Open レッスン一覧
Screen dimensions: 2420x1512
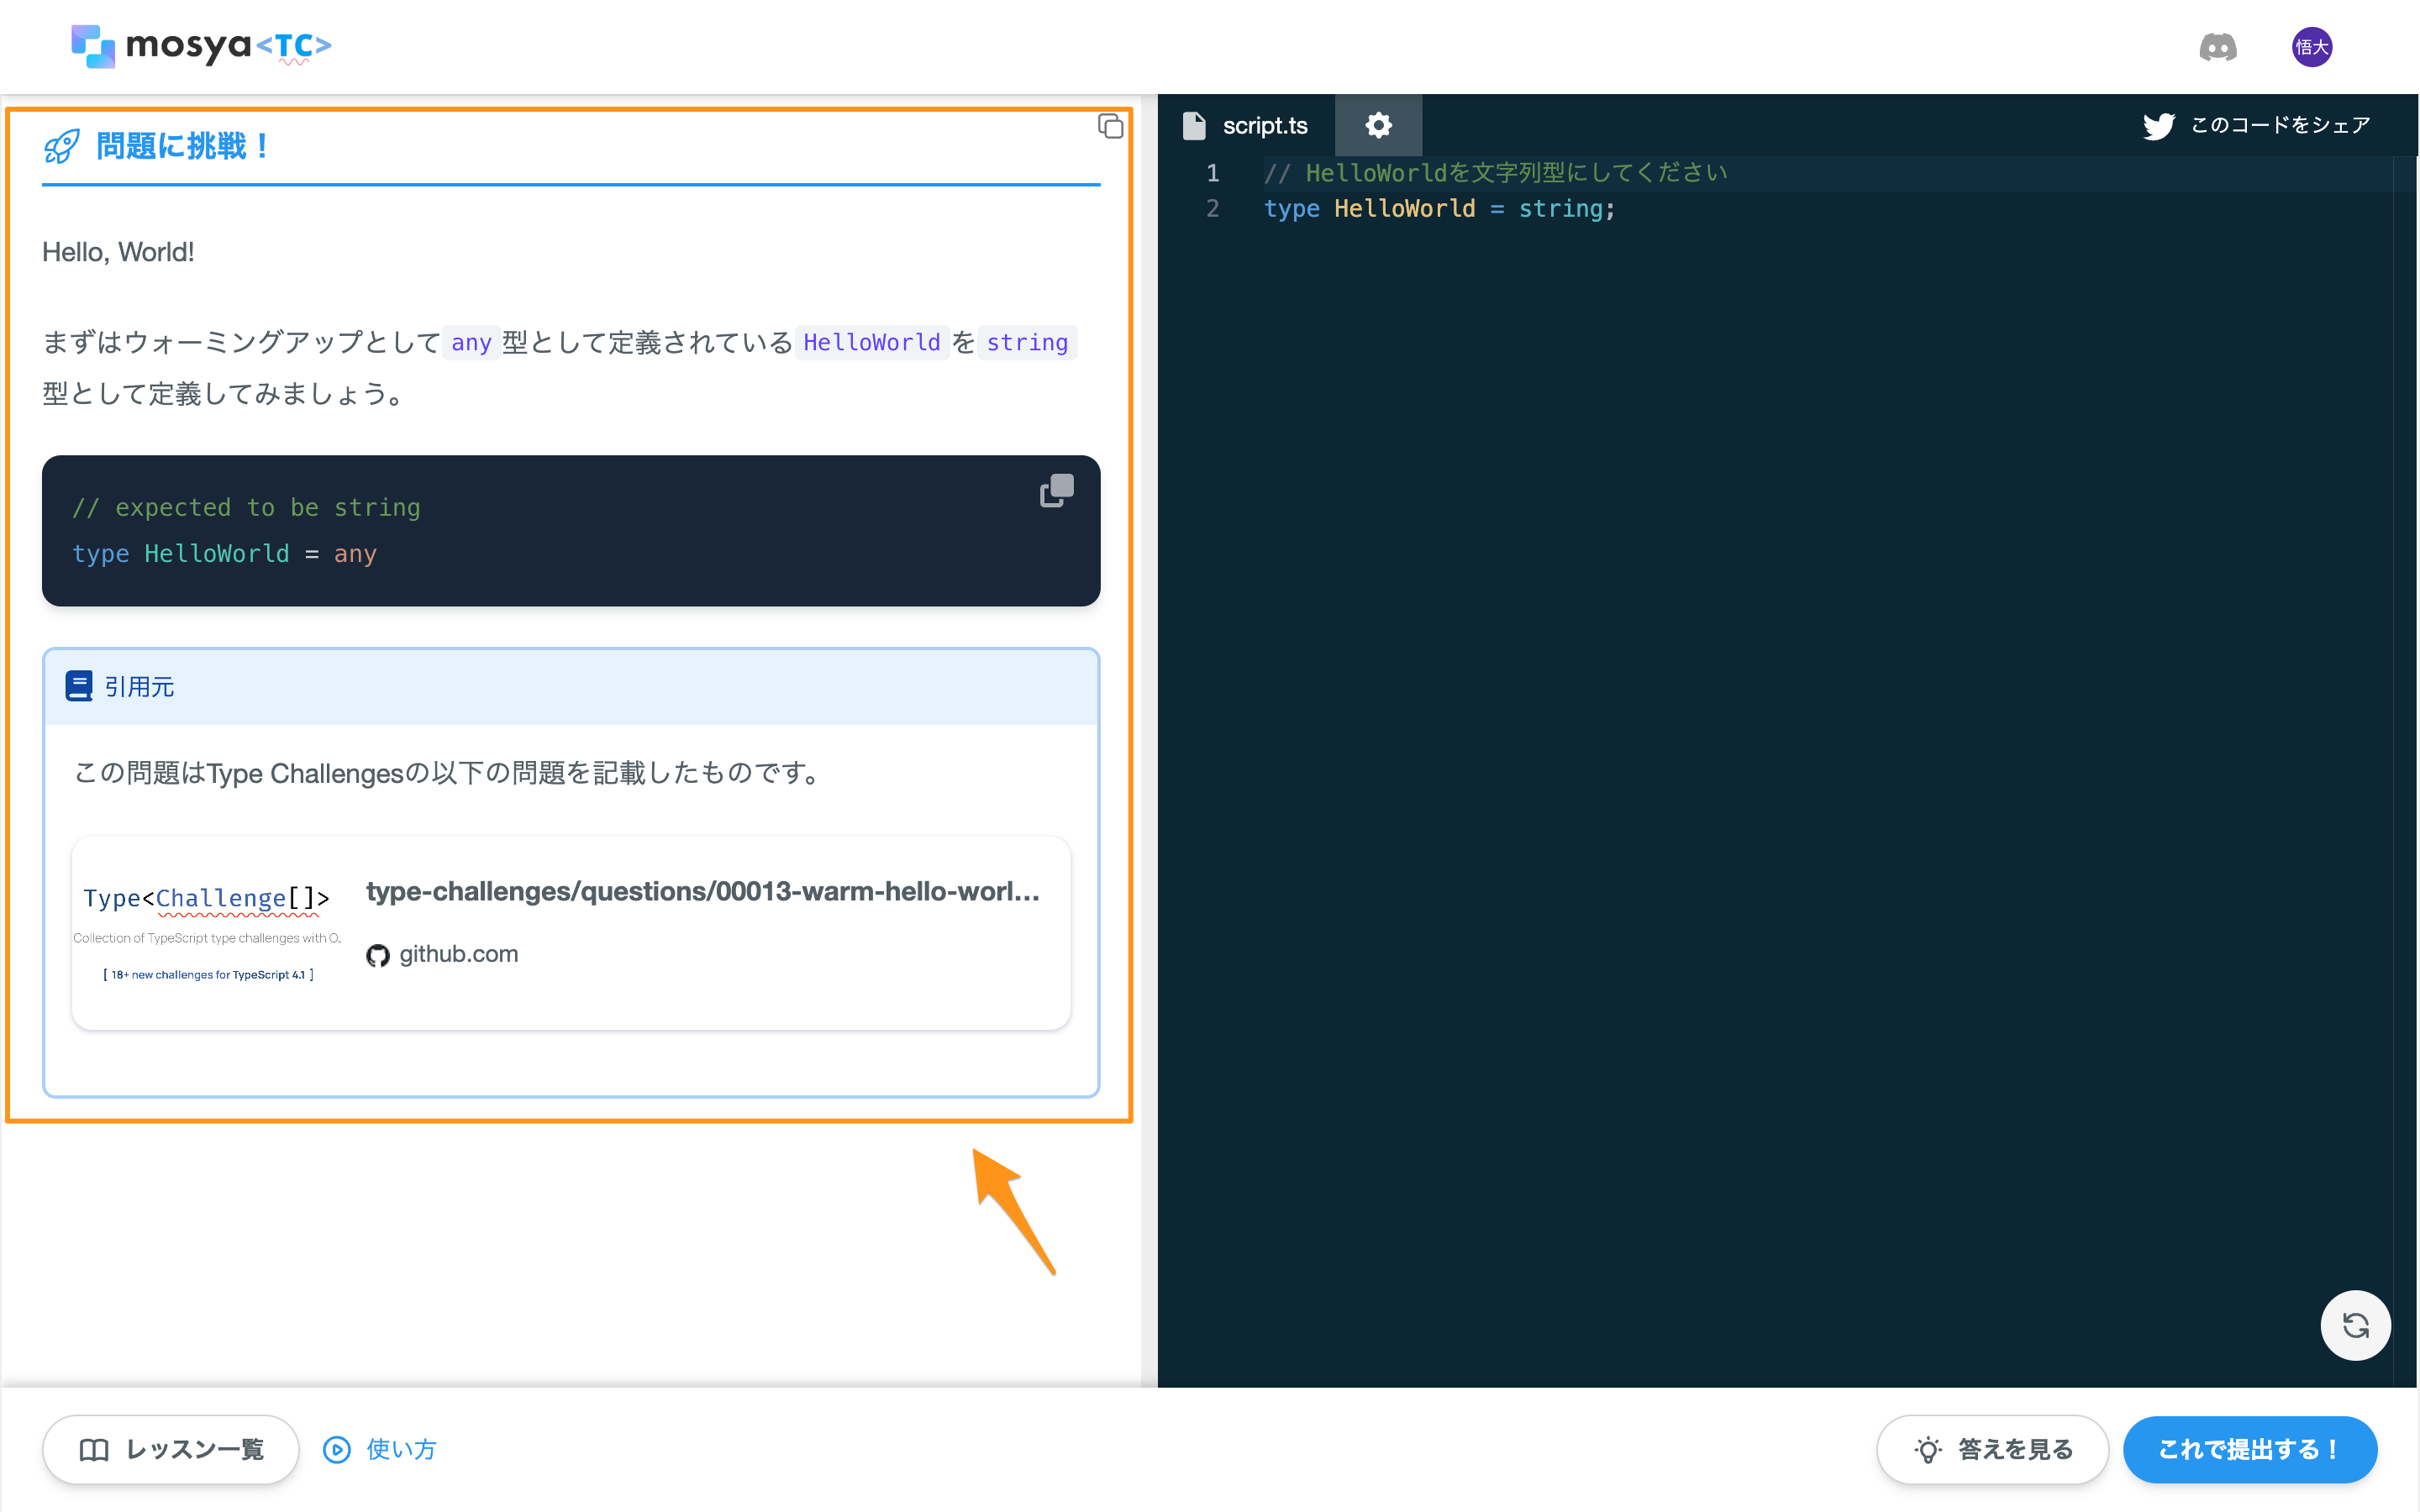tap(170, 1449)
